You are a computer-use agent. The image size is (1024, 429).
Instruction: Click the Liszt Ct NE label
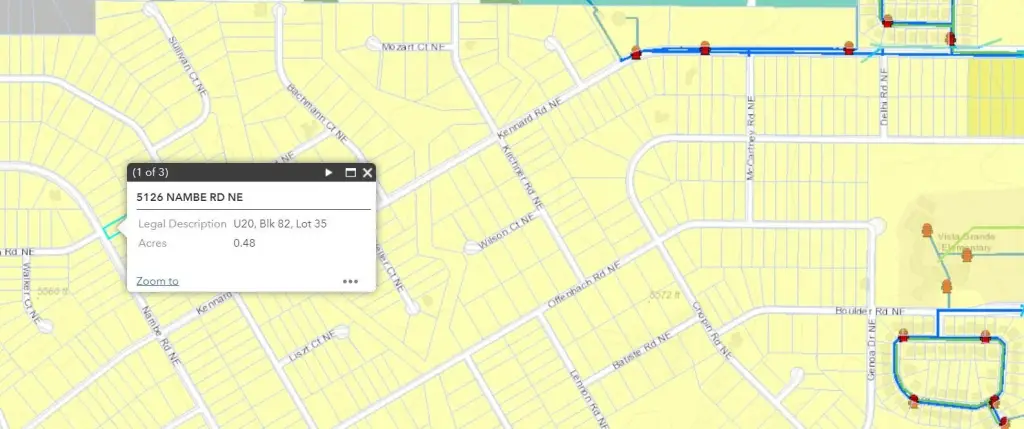(x=311, y=346)
